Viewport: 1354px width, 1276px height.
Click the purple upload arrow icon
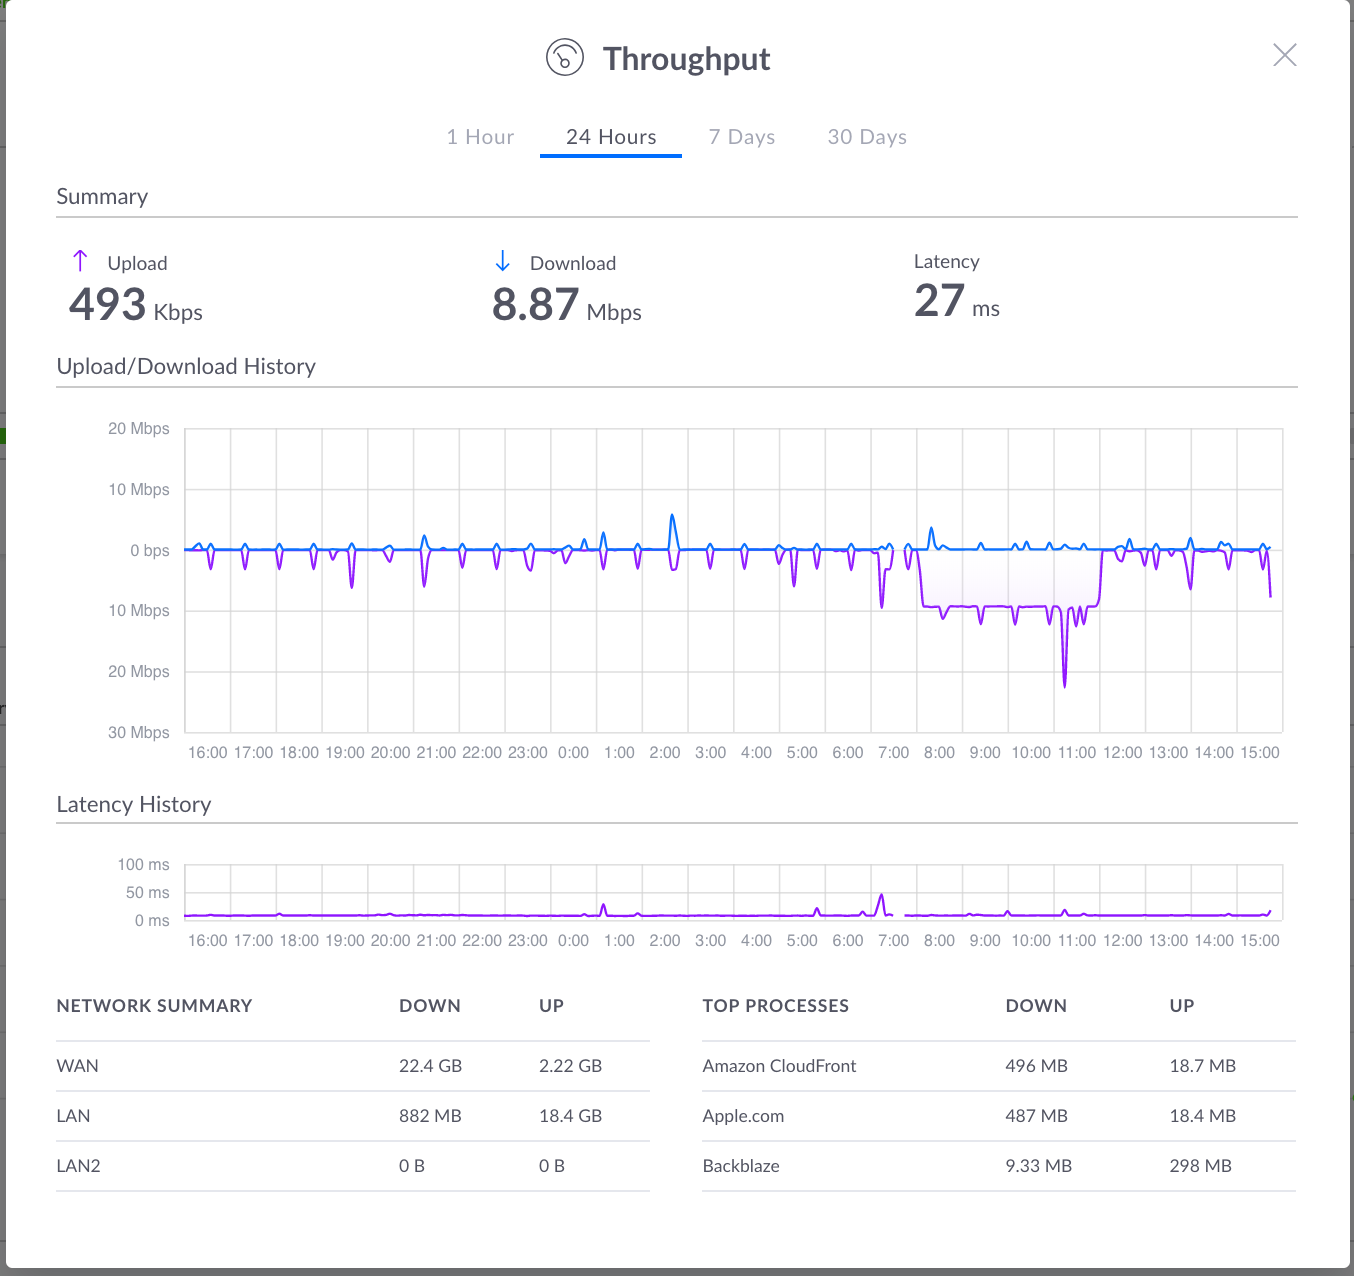coord(81,261)
